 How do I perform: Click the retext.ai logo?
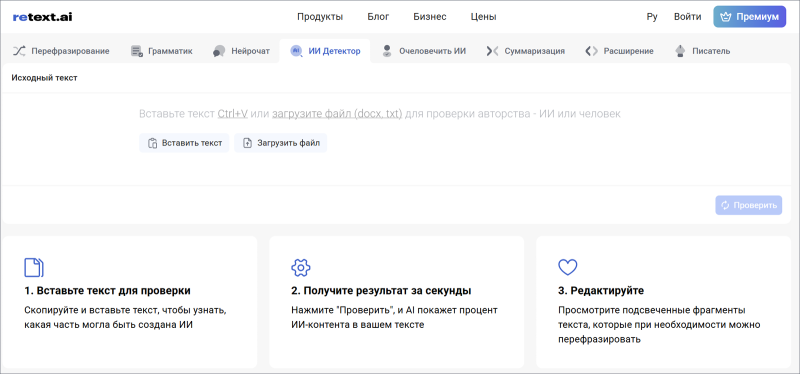pyautogui.click(x=42, y=17)
